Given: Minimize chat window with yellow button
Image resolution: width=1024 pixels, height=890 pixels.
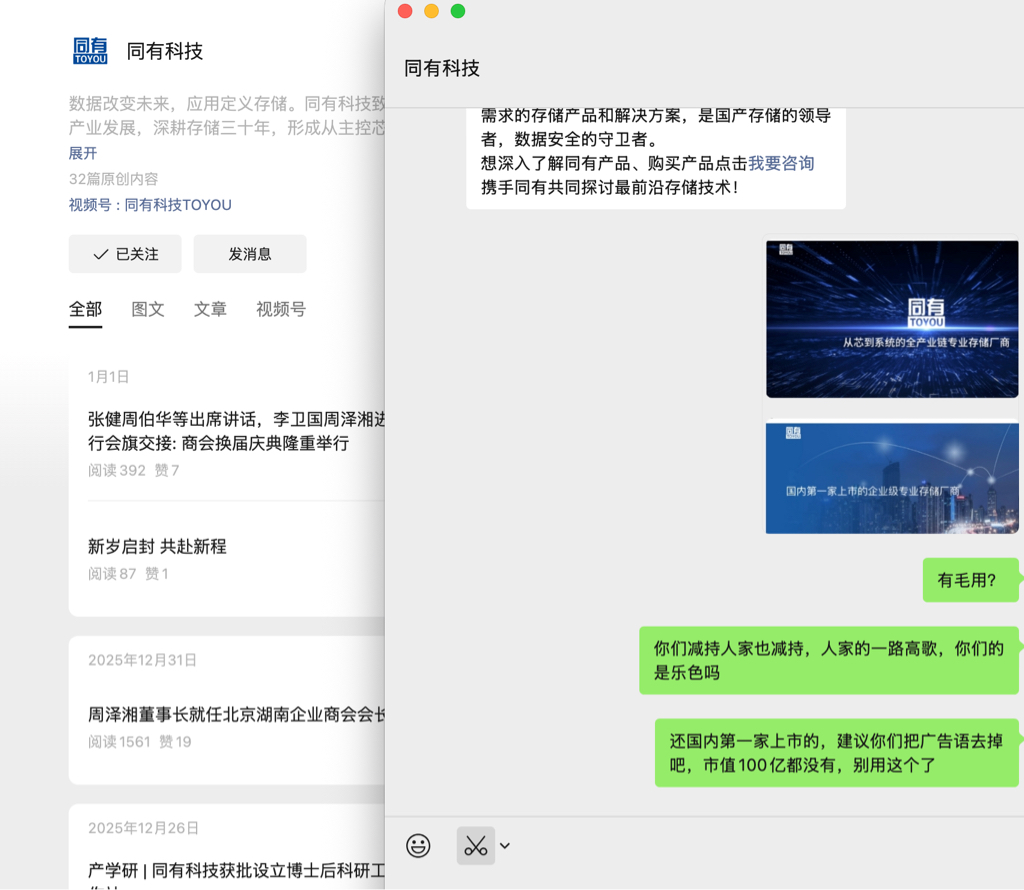Looking at the screenshot, I should [x=432, y=11].
